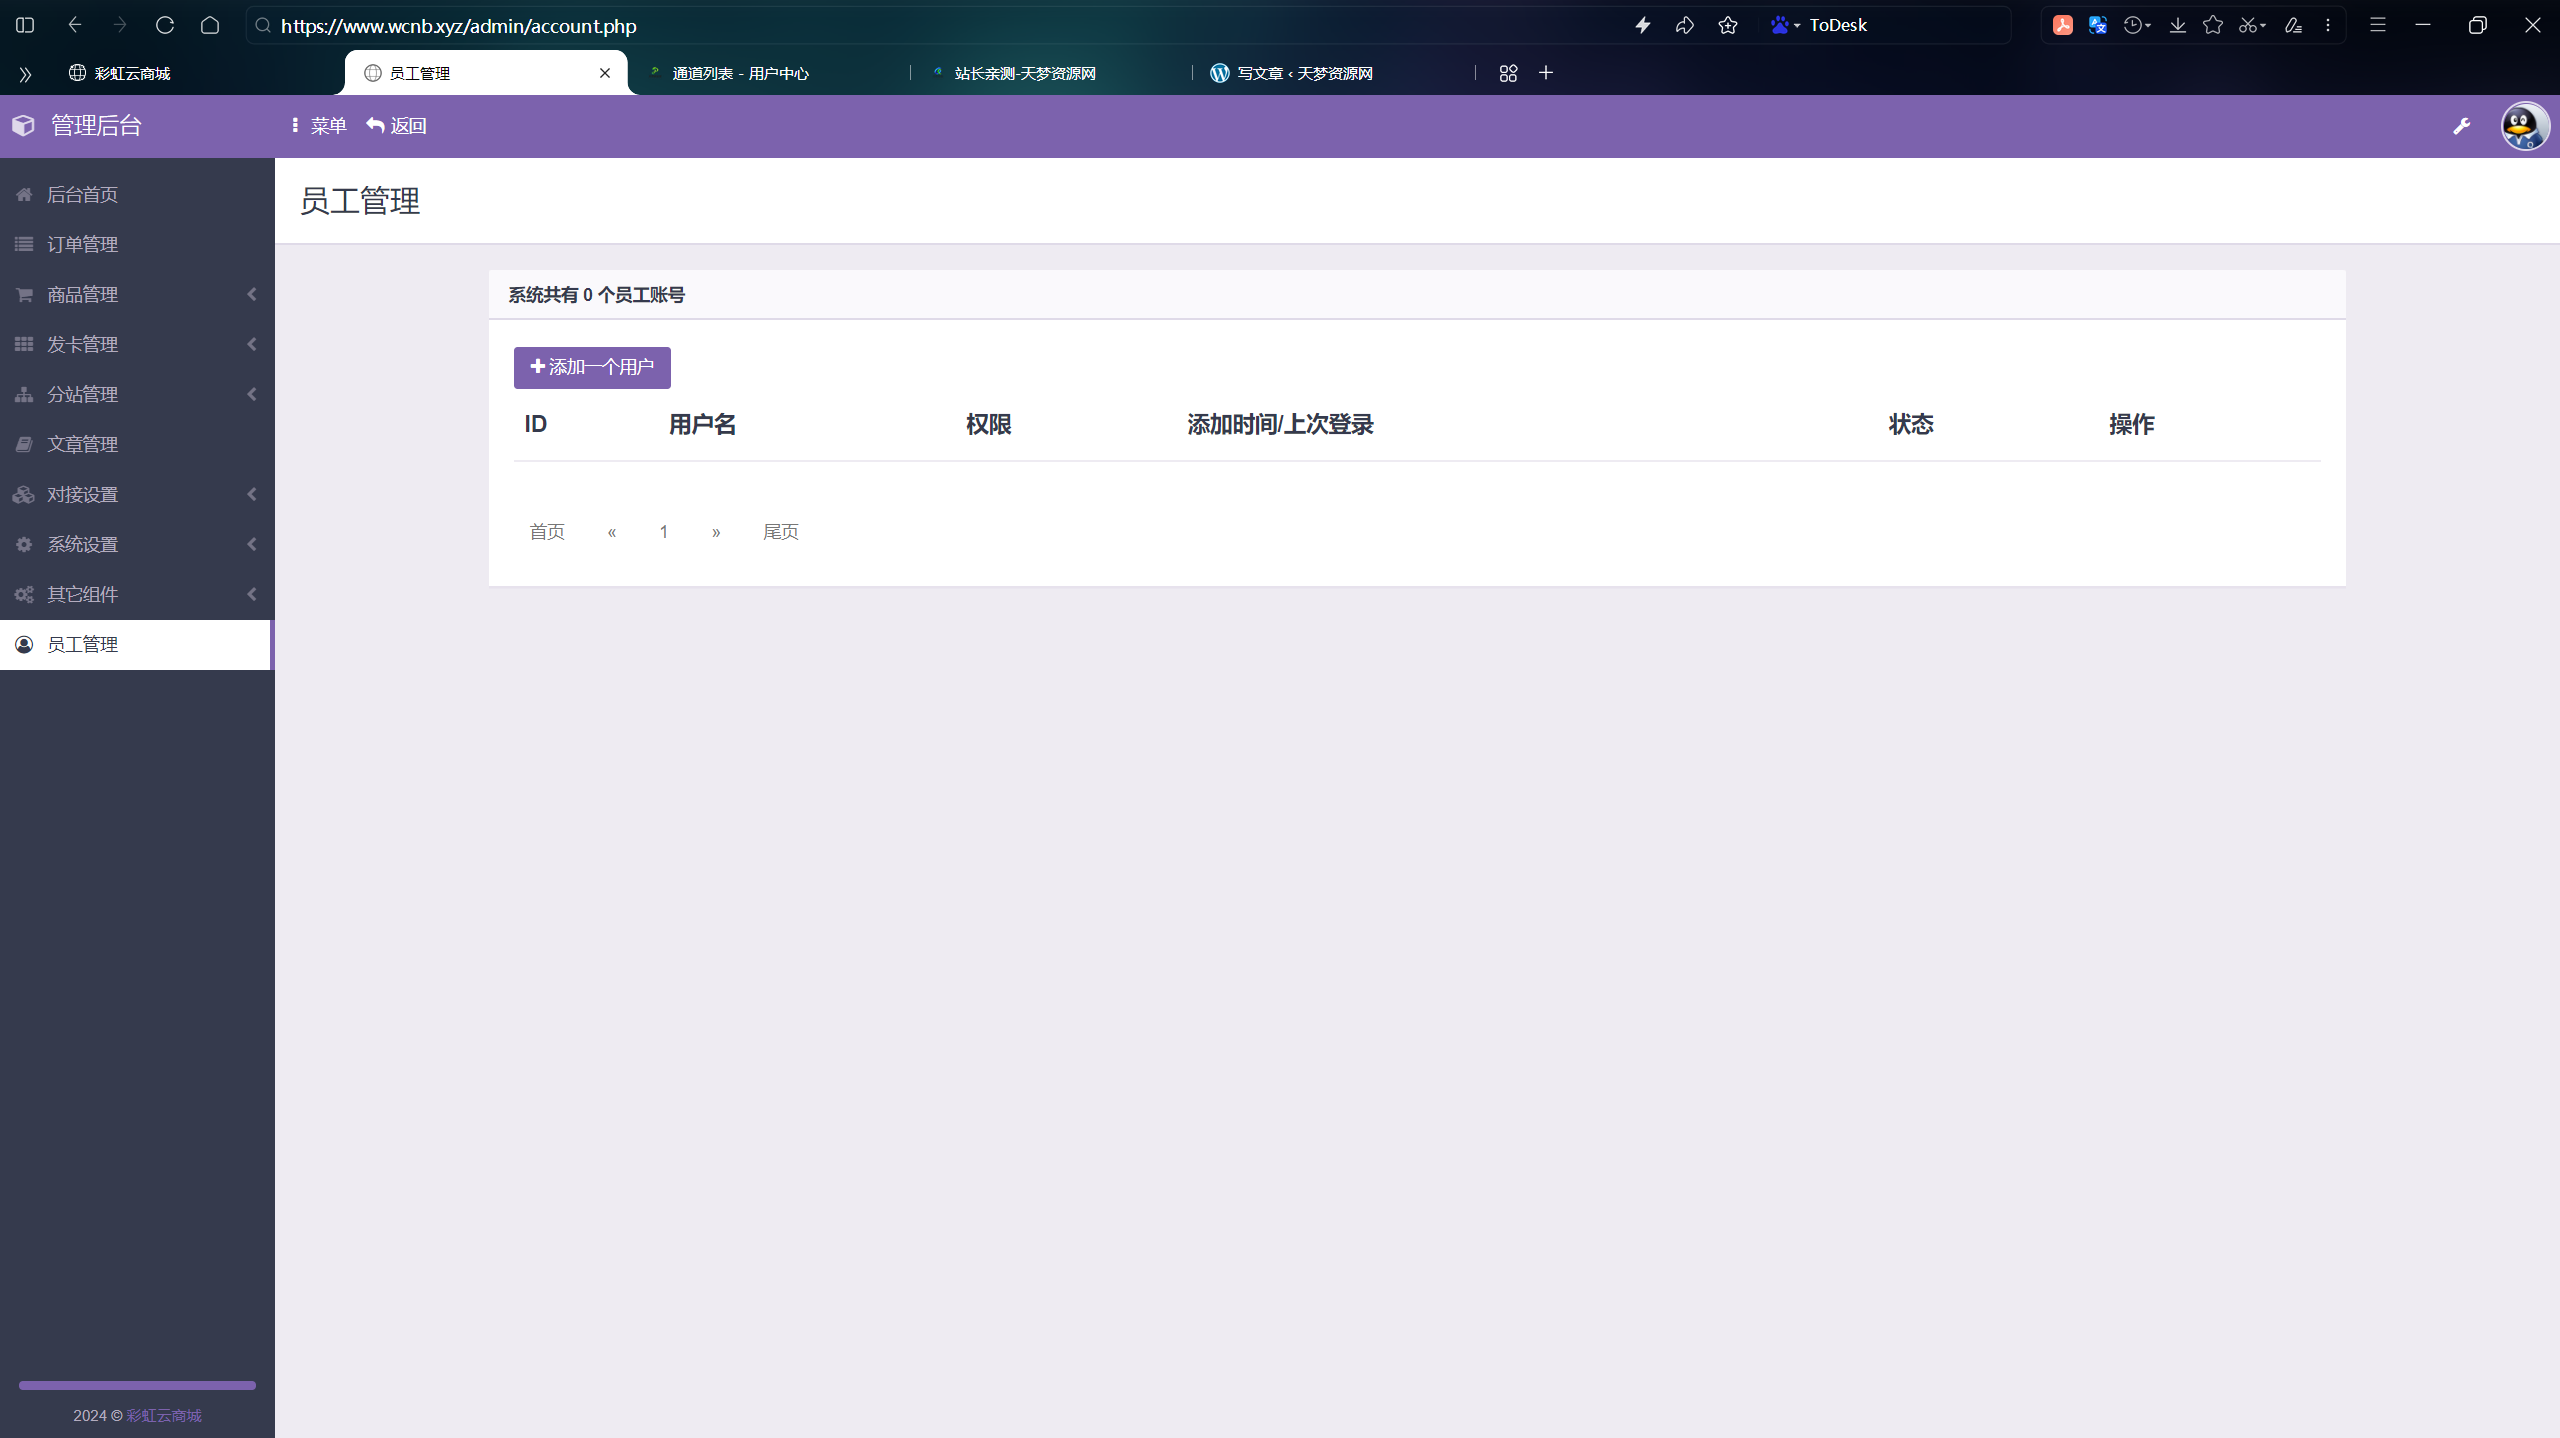Click the 用户名 column header
The height and width of the screenshot is (1438, 2560).
[x=702, y=425]
